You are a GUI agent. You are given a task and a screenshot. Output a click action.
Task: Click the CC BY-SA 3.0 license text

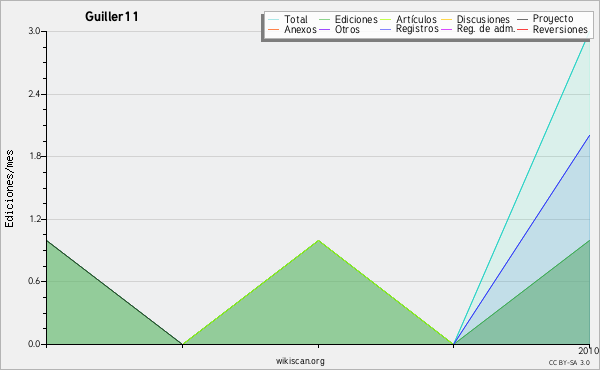pos(569,363)
